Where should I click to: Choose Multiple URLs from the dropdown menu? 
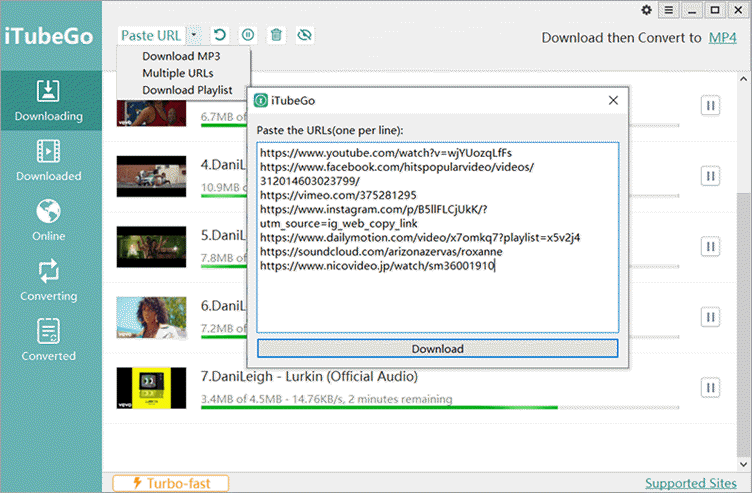pos(178,73)
